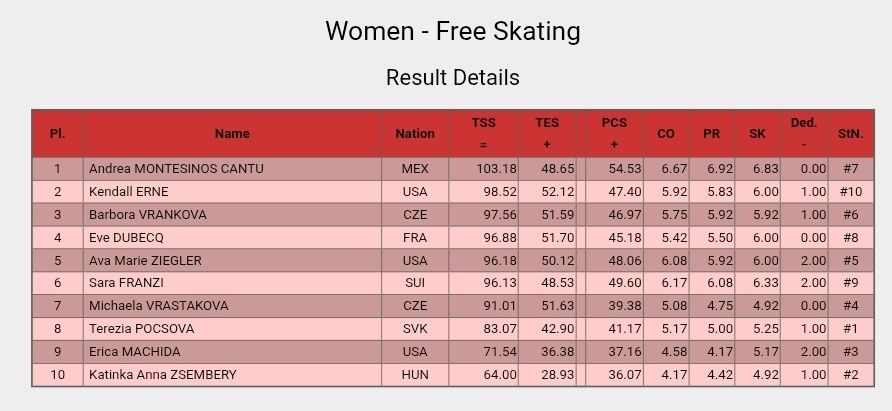
Task: Click the total score 103.18 cell
Action: point(484,169)
